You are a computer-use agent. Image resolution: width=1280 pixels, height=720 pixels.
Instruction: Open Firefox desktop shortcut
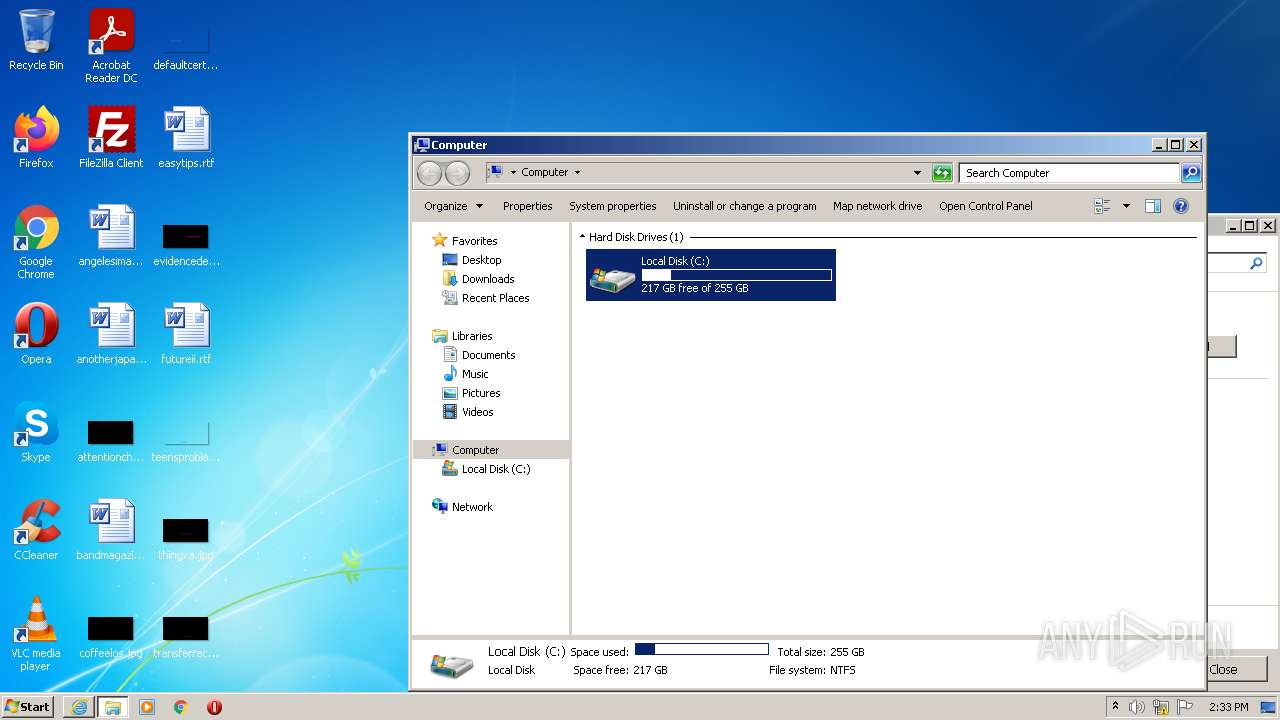(36, 137)
